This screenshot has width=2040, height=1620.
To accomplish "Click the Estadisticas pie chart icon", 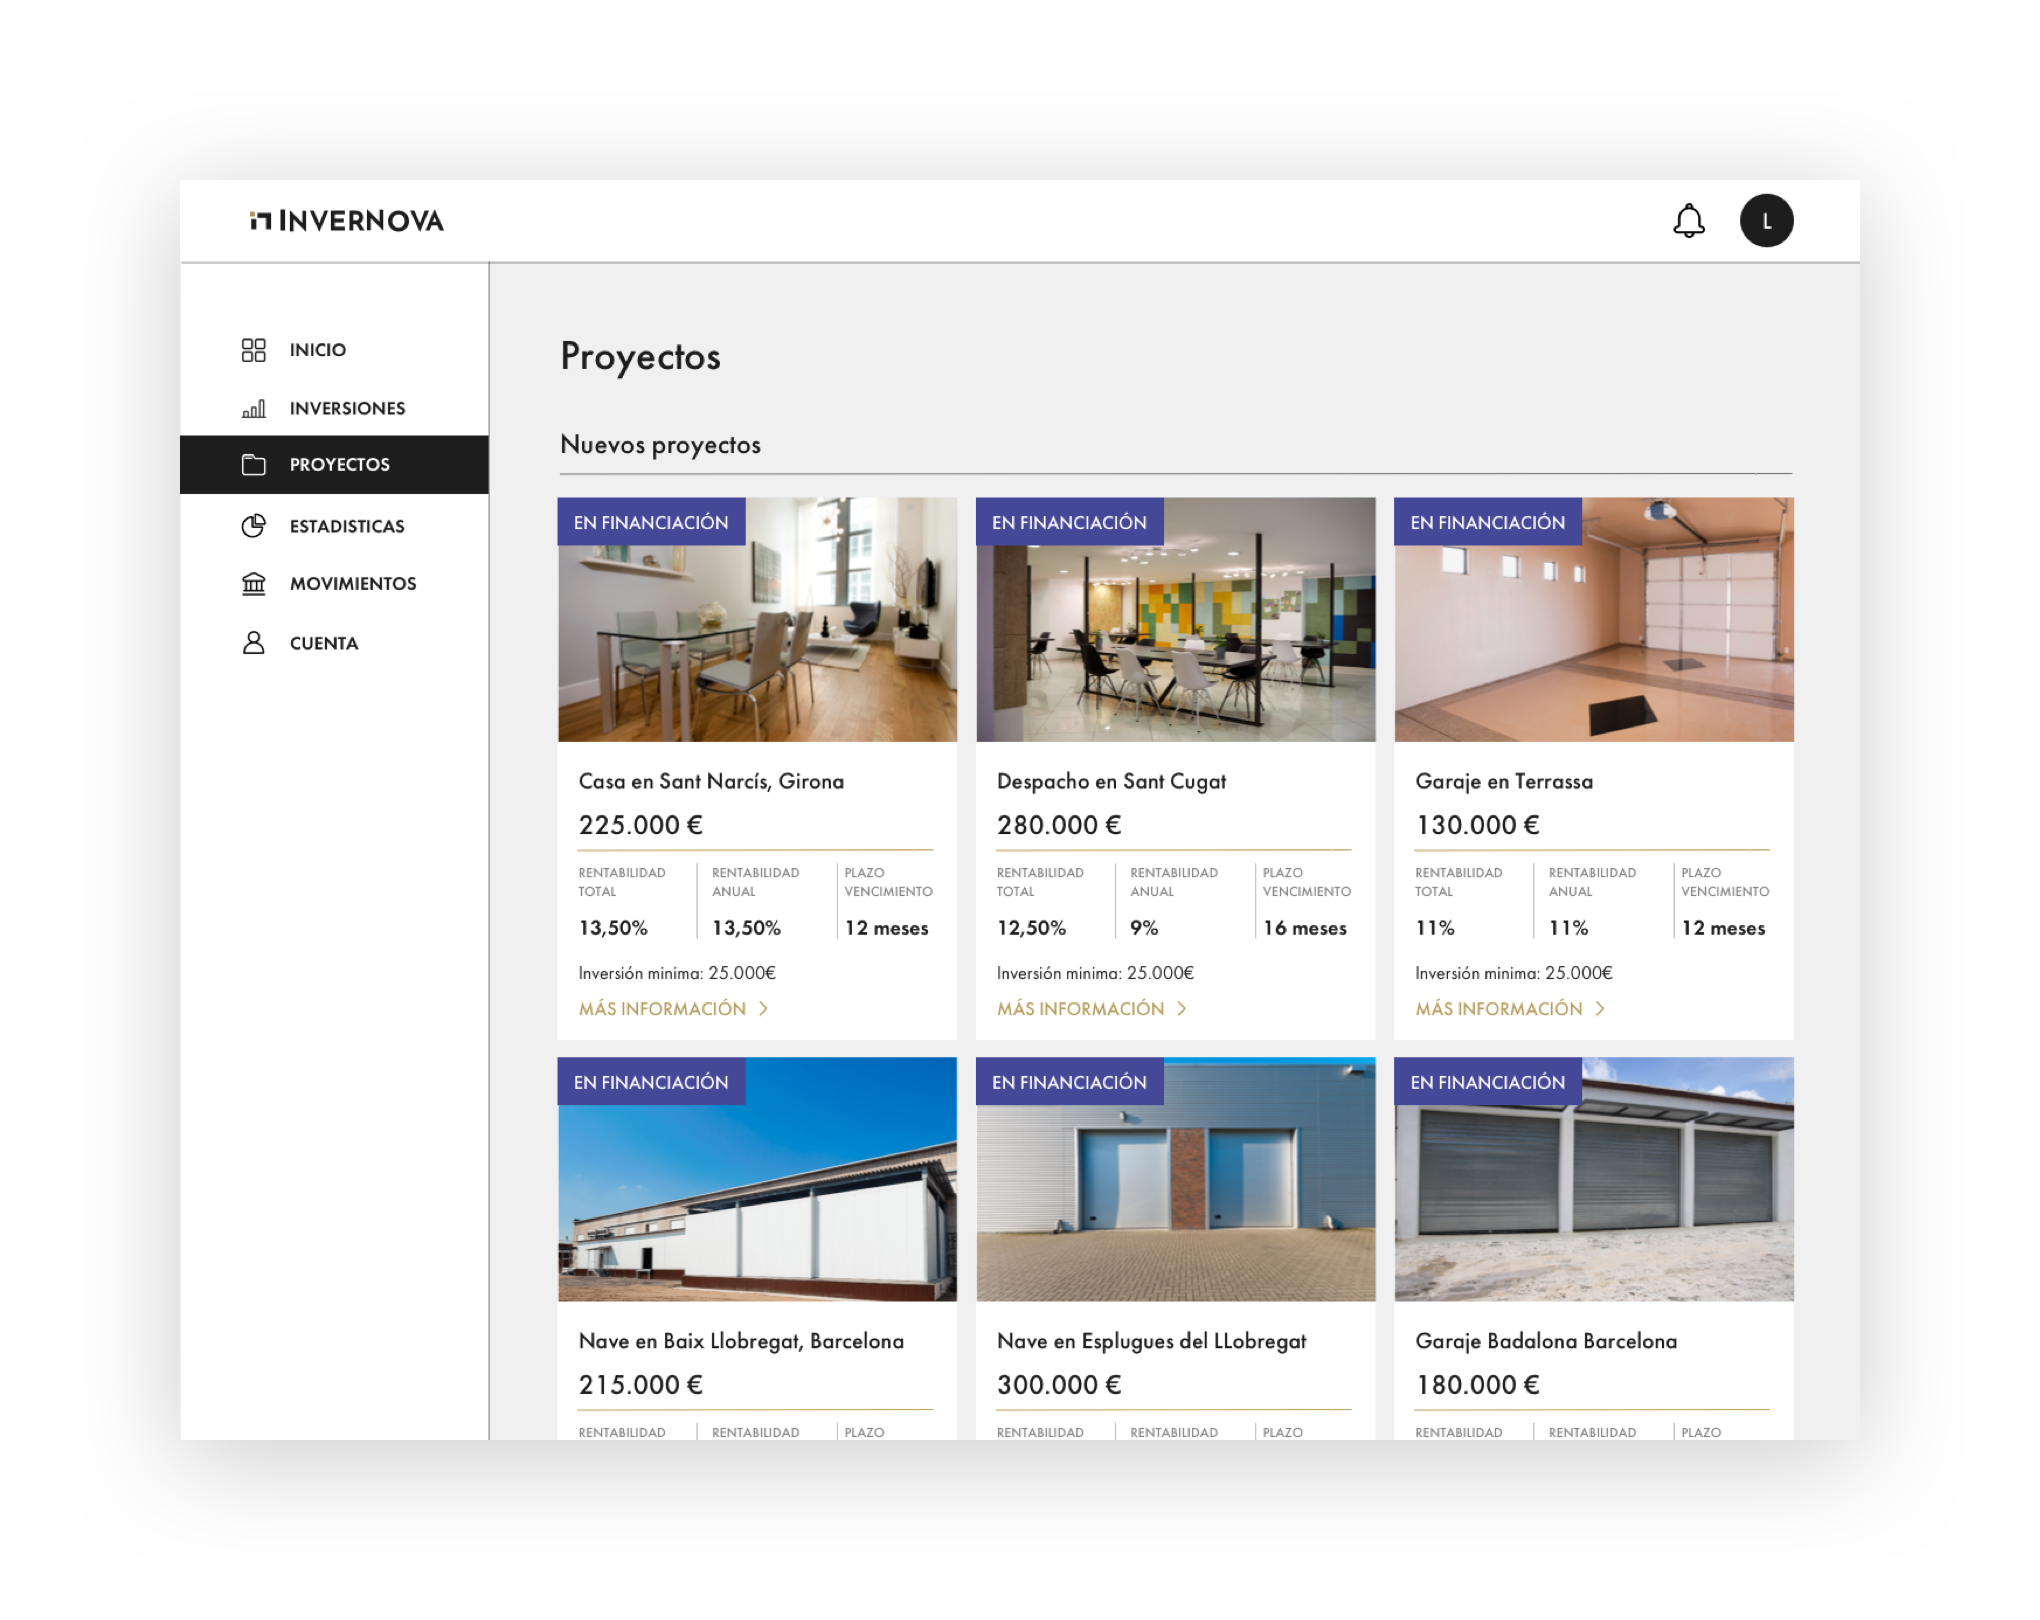I will 254,526.
